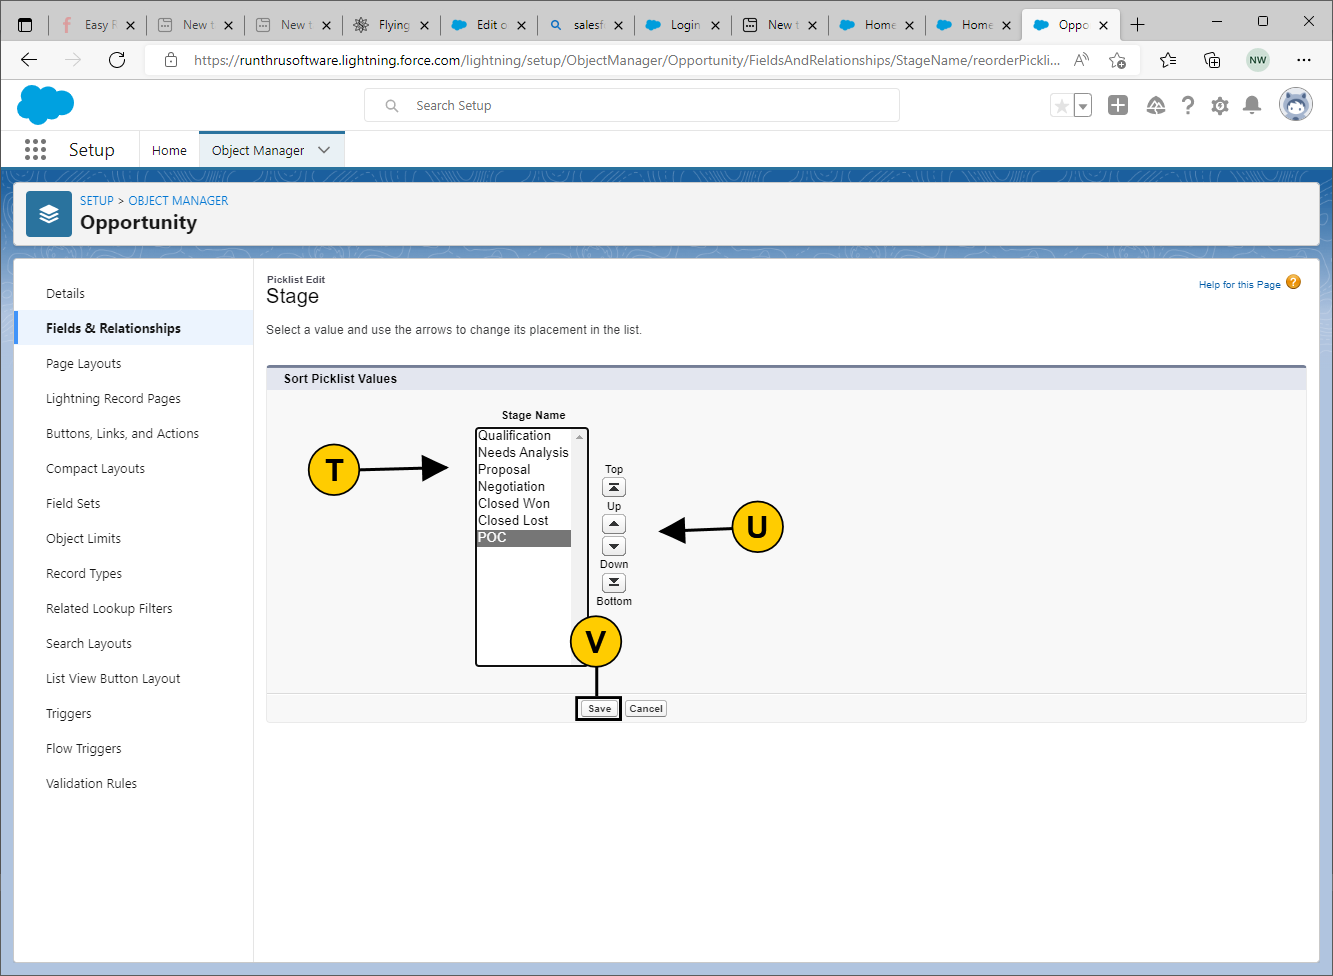Click the Global Actions plus icon

(x=1118, y=106)
